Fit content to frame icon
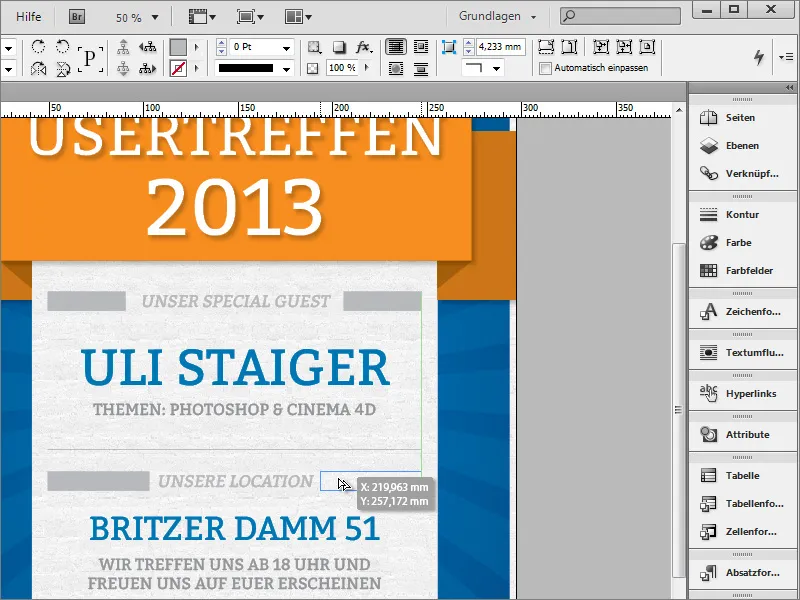Image resolution: width=800 pixels, height=600 pixels. point(601,47)
